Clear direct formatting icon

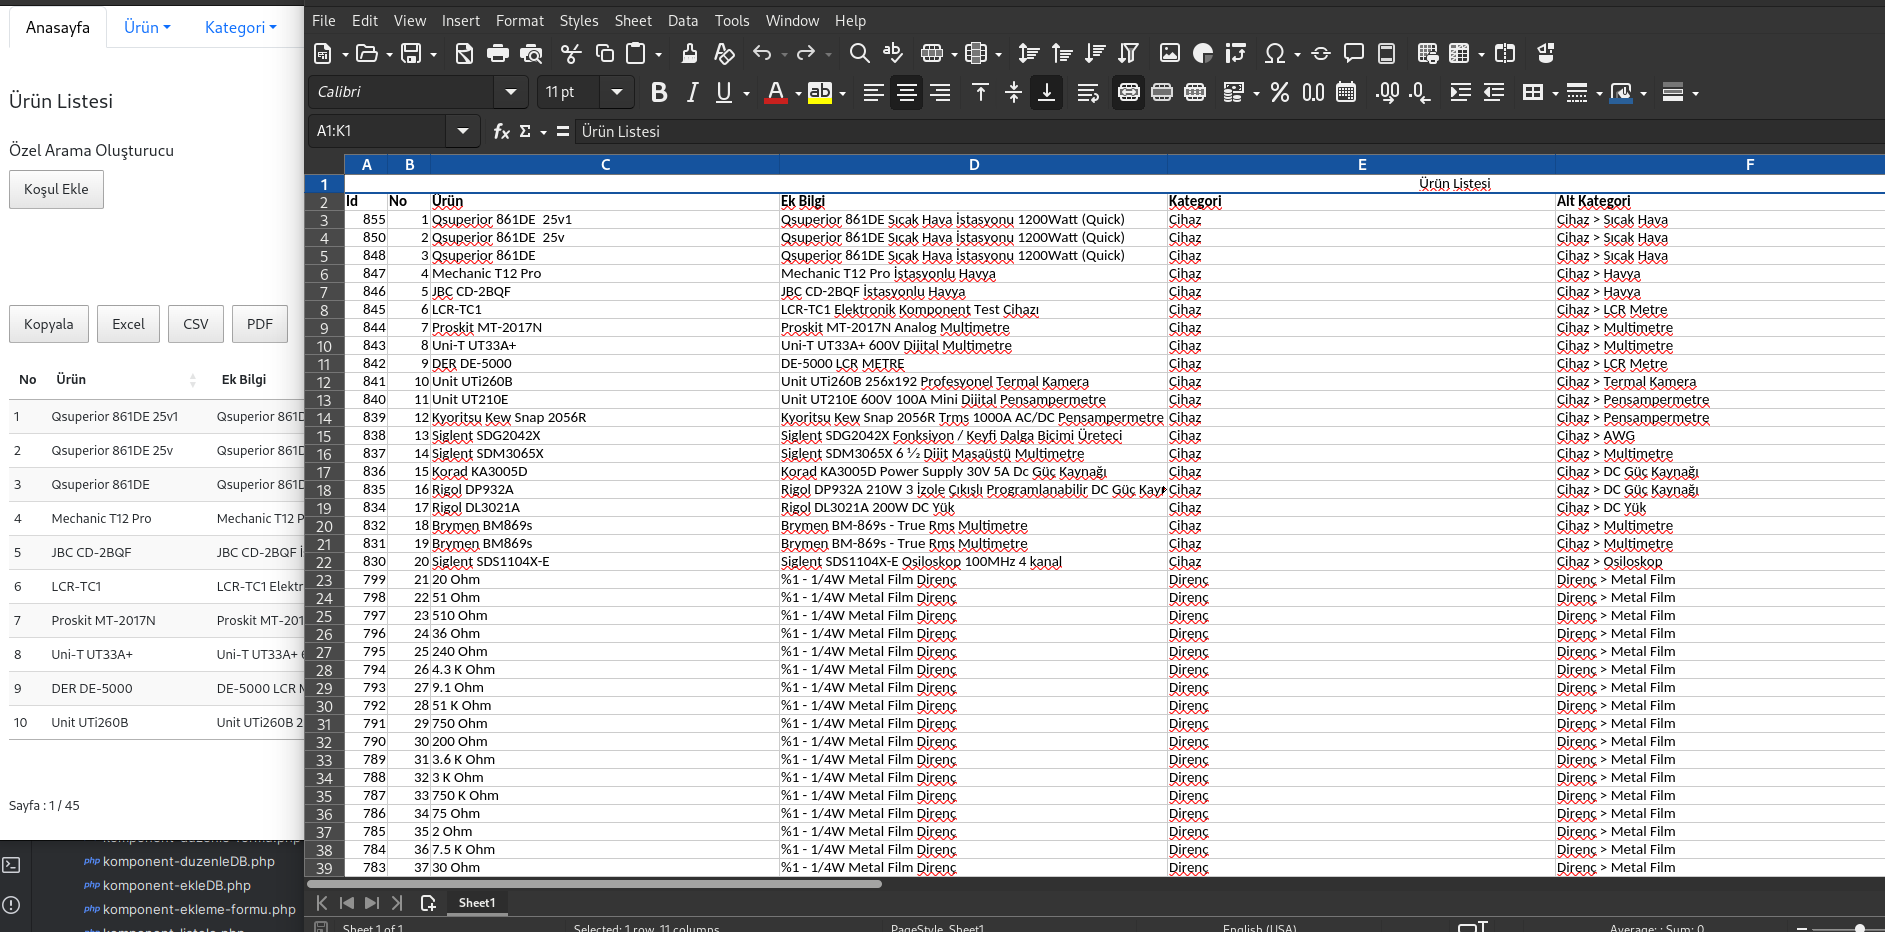725,54
